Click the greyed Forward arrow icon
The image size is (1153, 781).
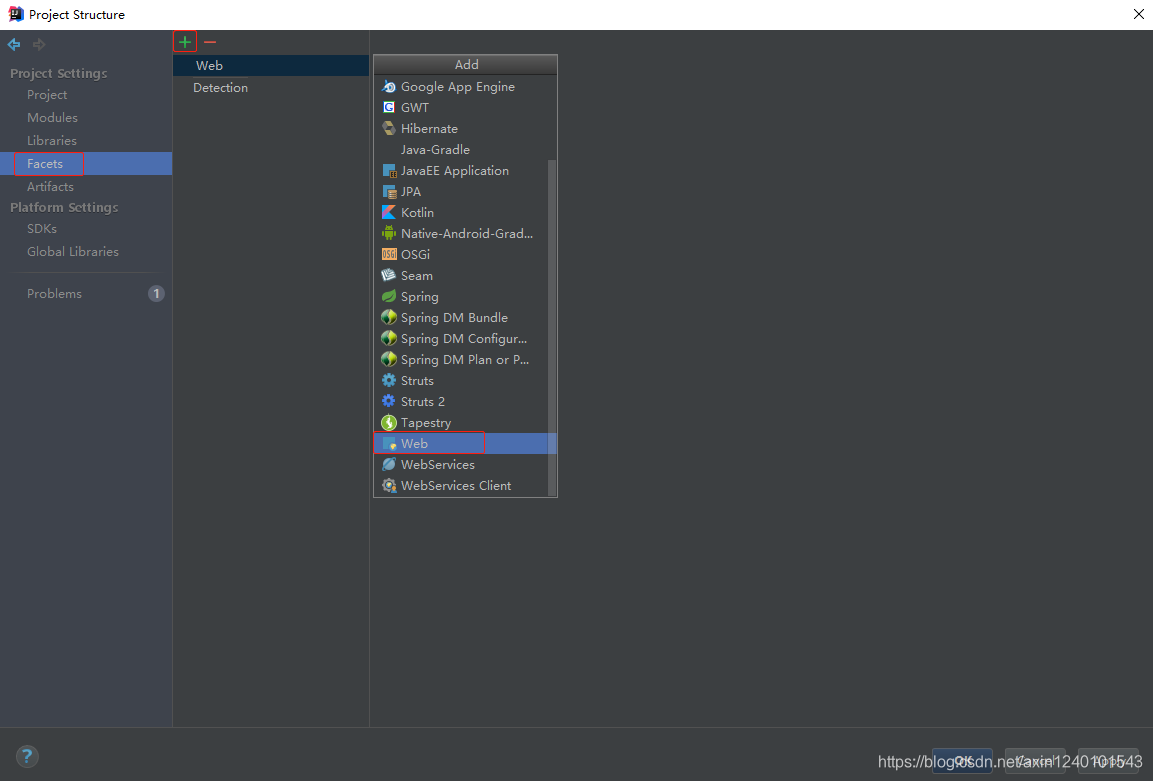coord(39,44)
